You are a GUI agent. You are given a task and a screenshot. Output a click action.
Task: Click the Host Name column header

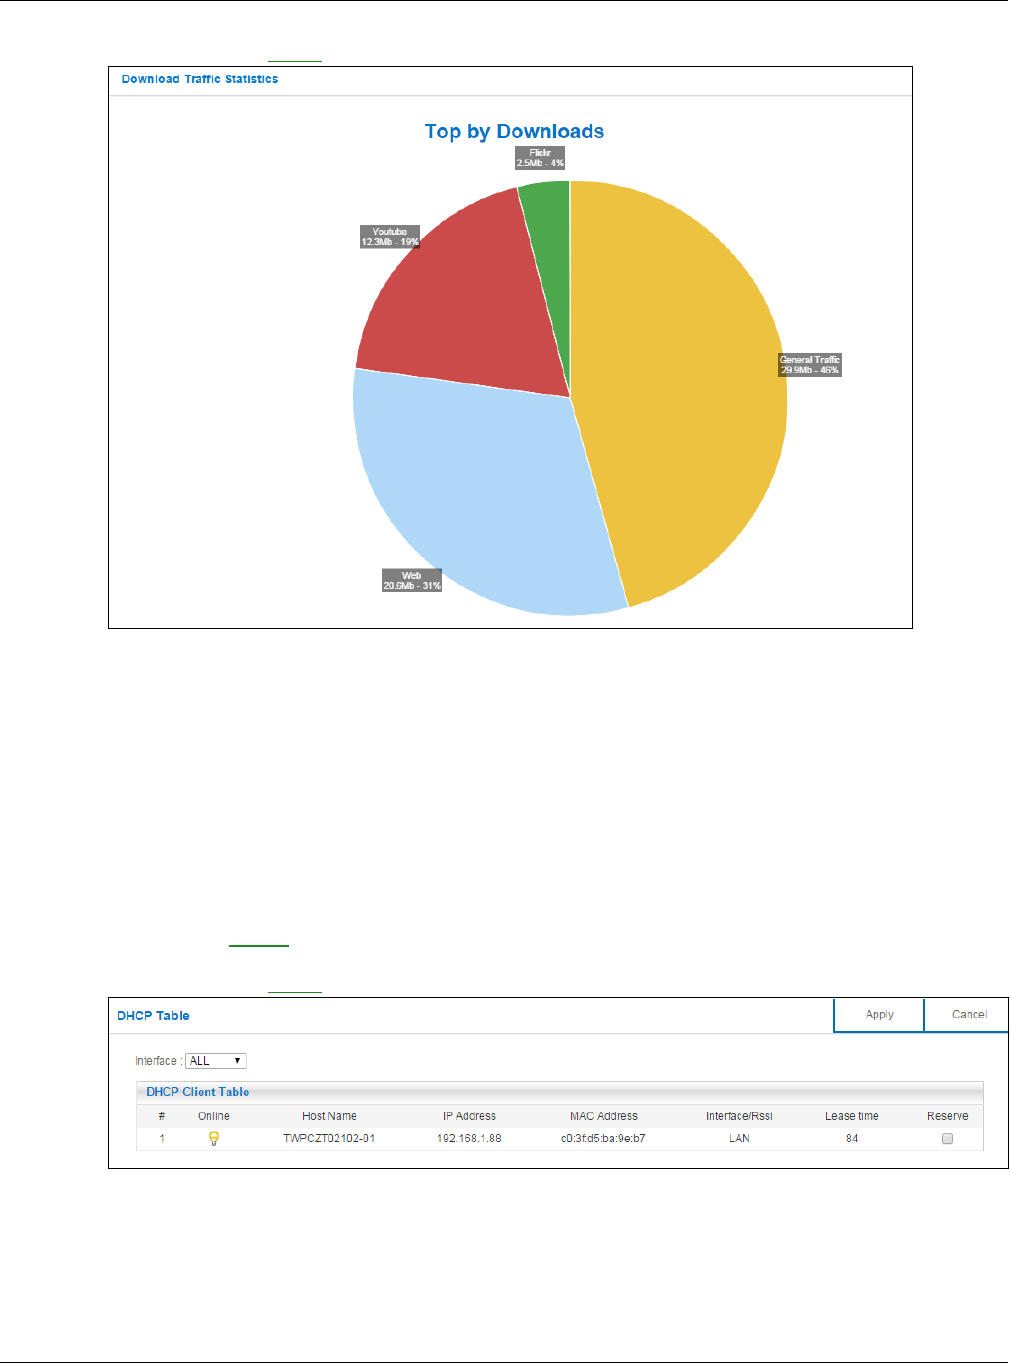[329, 1116]
